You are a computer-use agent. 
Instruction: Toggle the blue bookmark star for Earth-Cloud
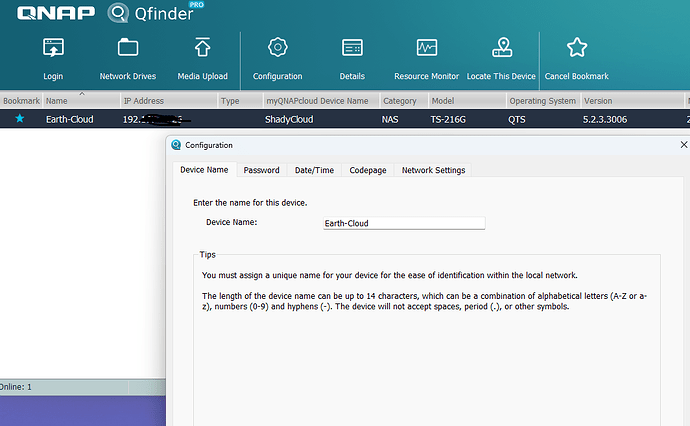pos(20,118)
